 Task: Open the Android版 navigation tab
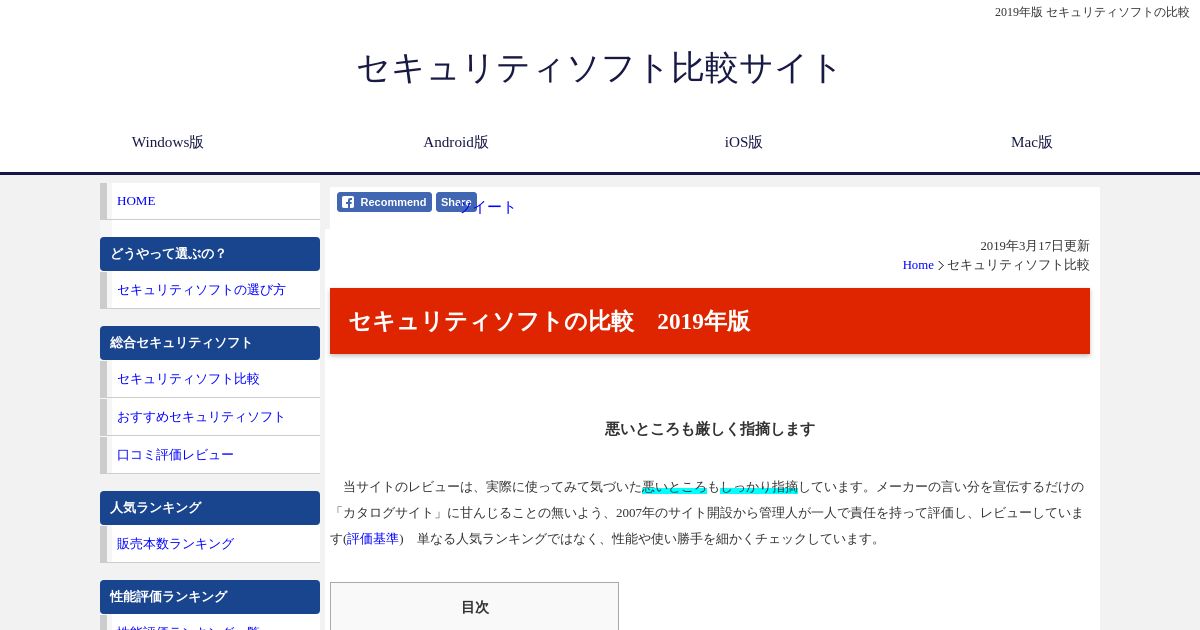(456, 142)
